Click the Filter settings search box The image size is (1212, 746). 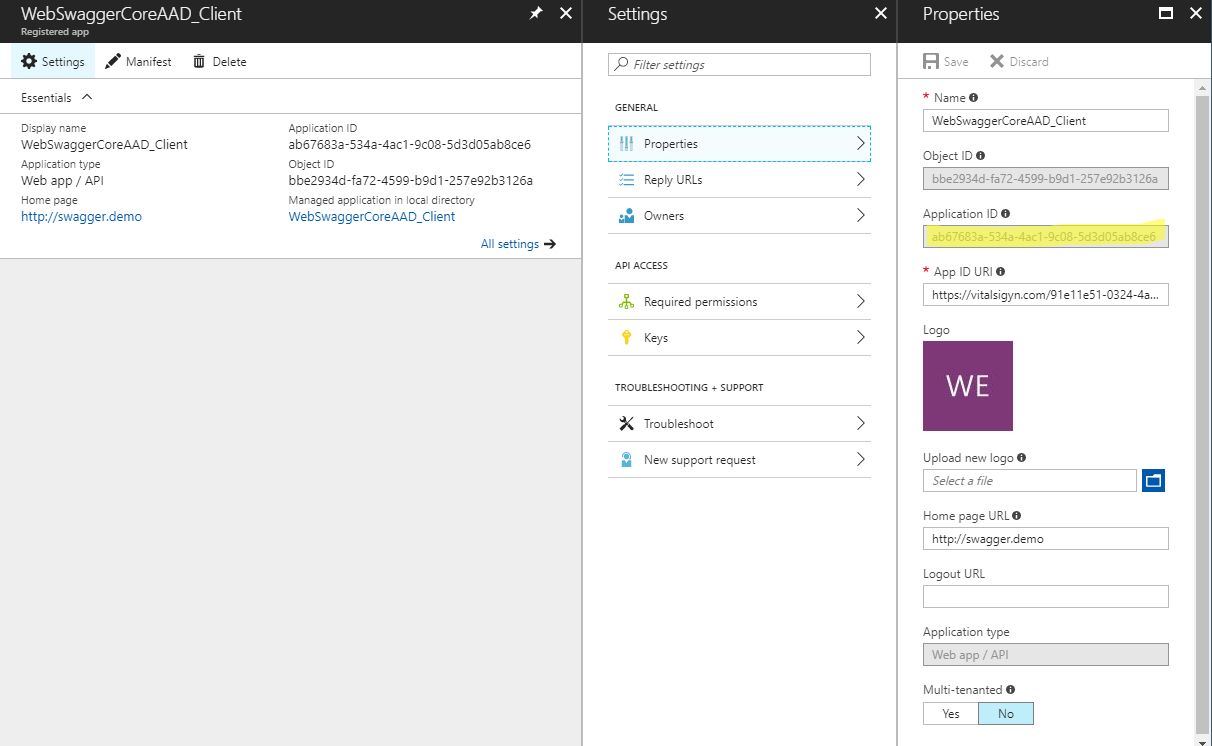point(739,65)
